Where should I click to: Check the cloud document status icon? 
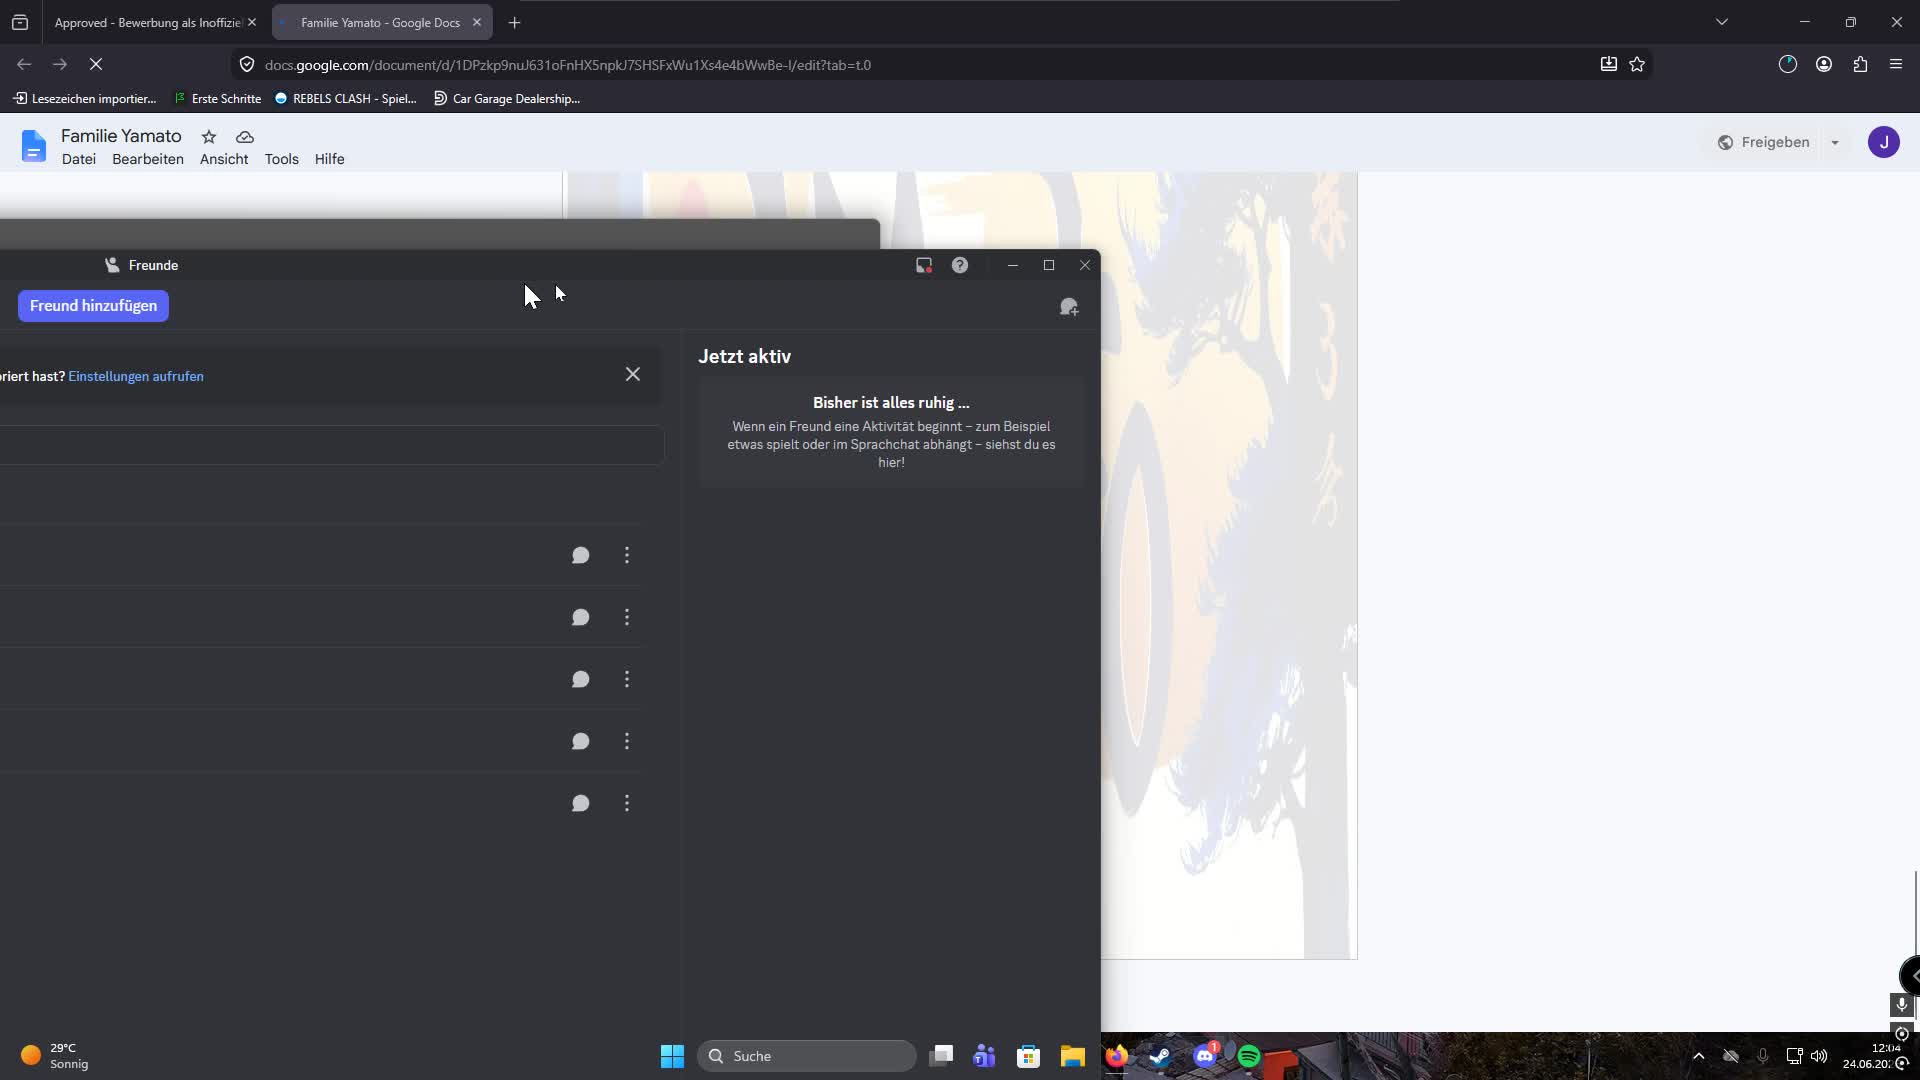click(245, 137)
